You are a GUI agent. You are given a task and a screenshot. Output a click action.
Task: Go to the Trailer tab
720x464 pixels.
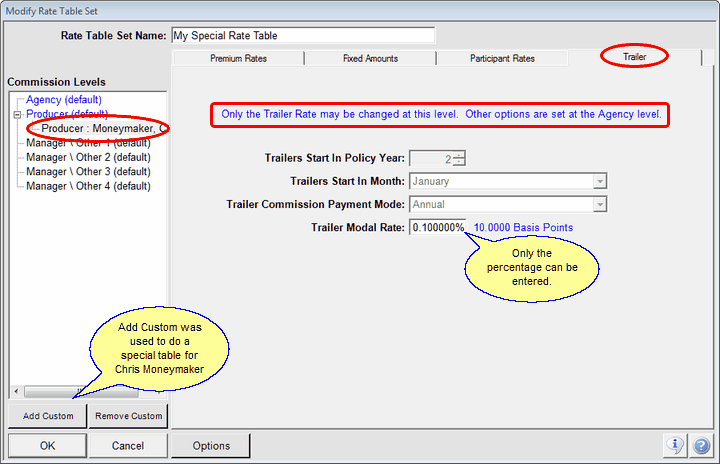click(x=635, y=57)
